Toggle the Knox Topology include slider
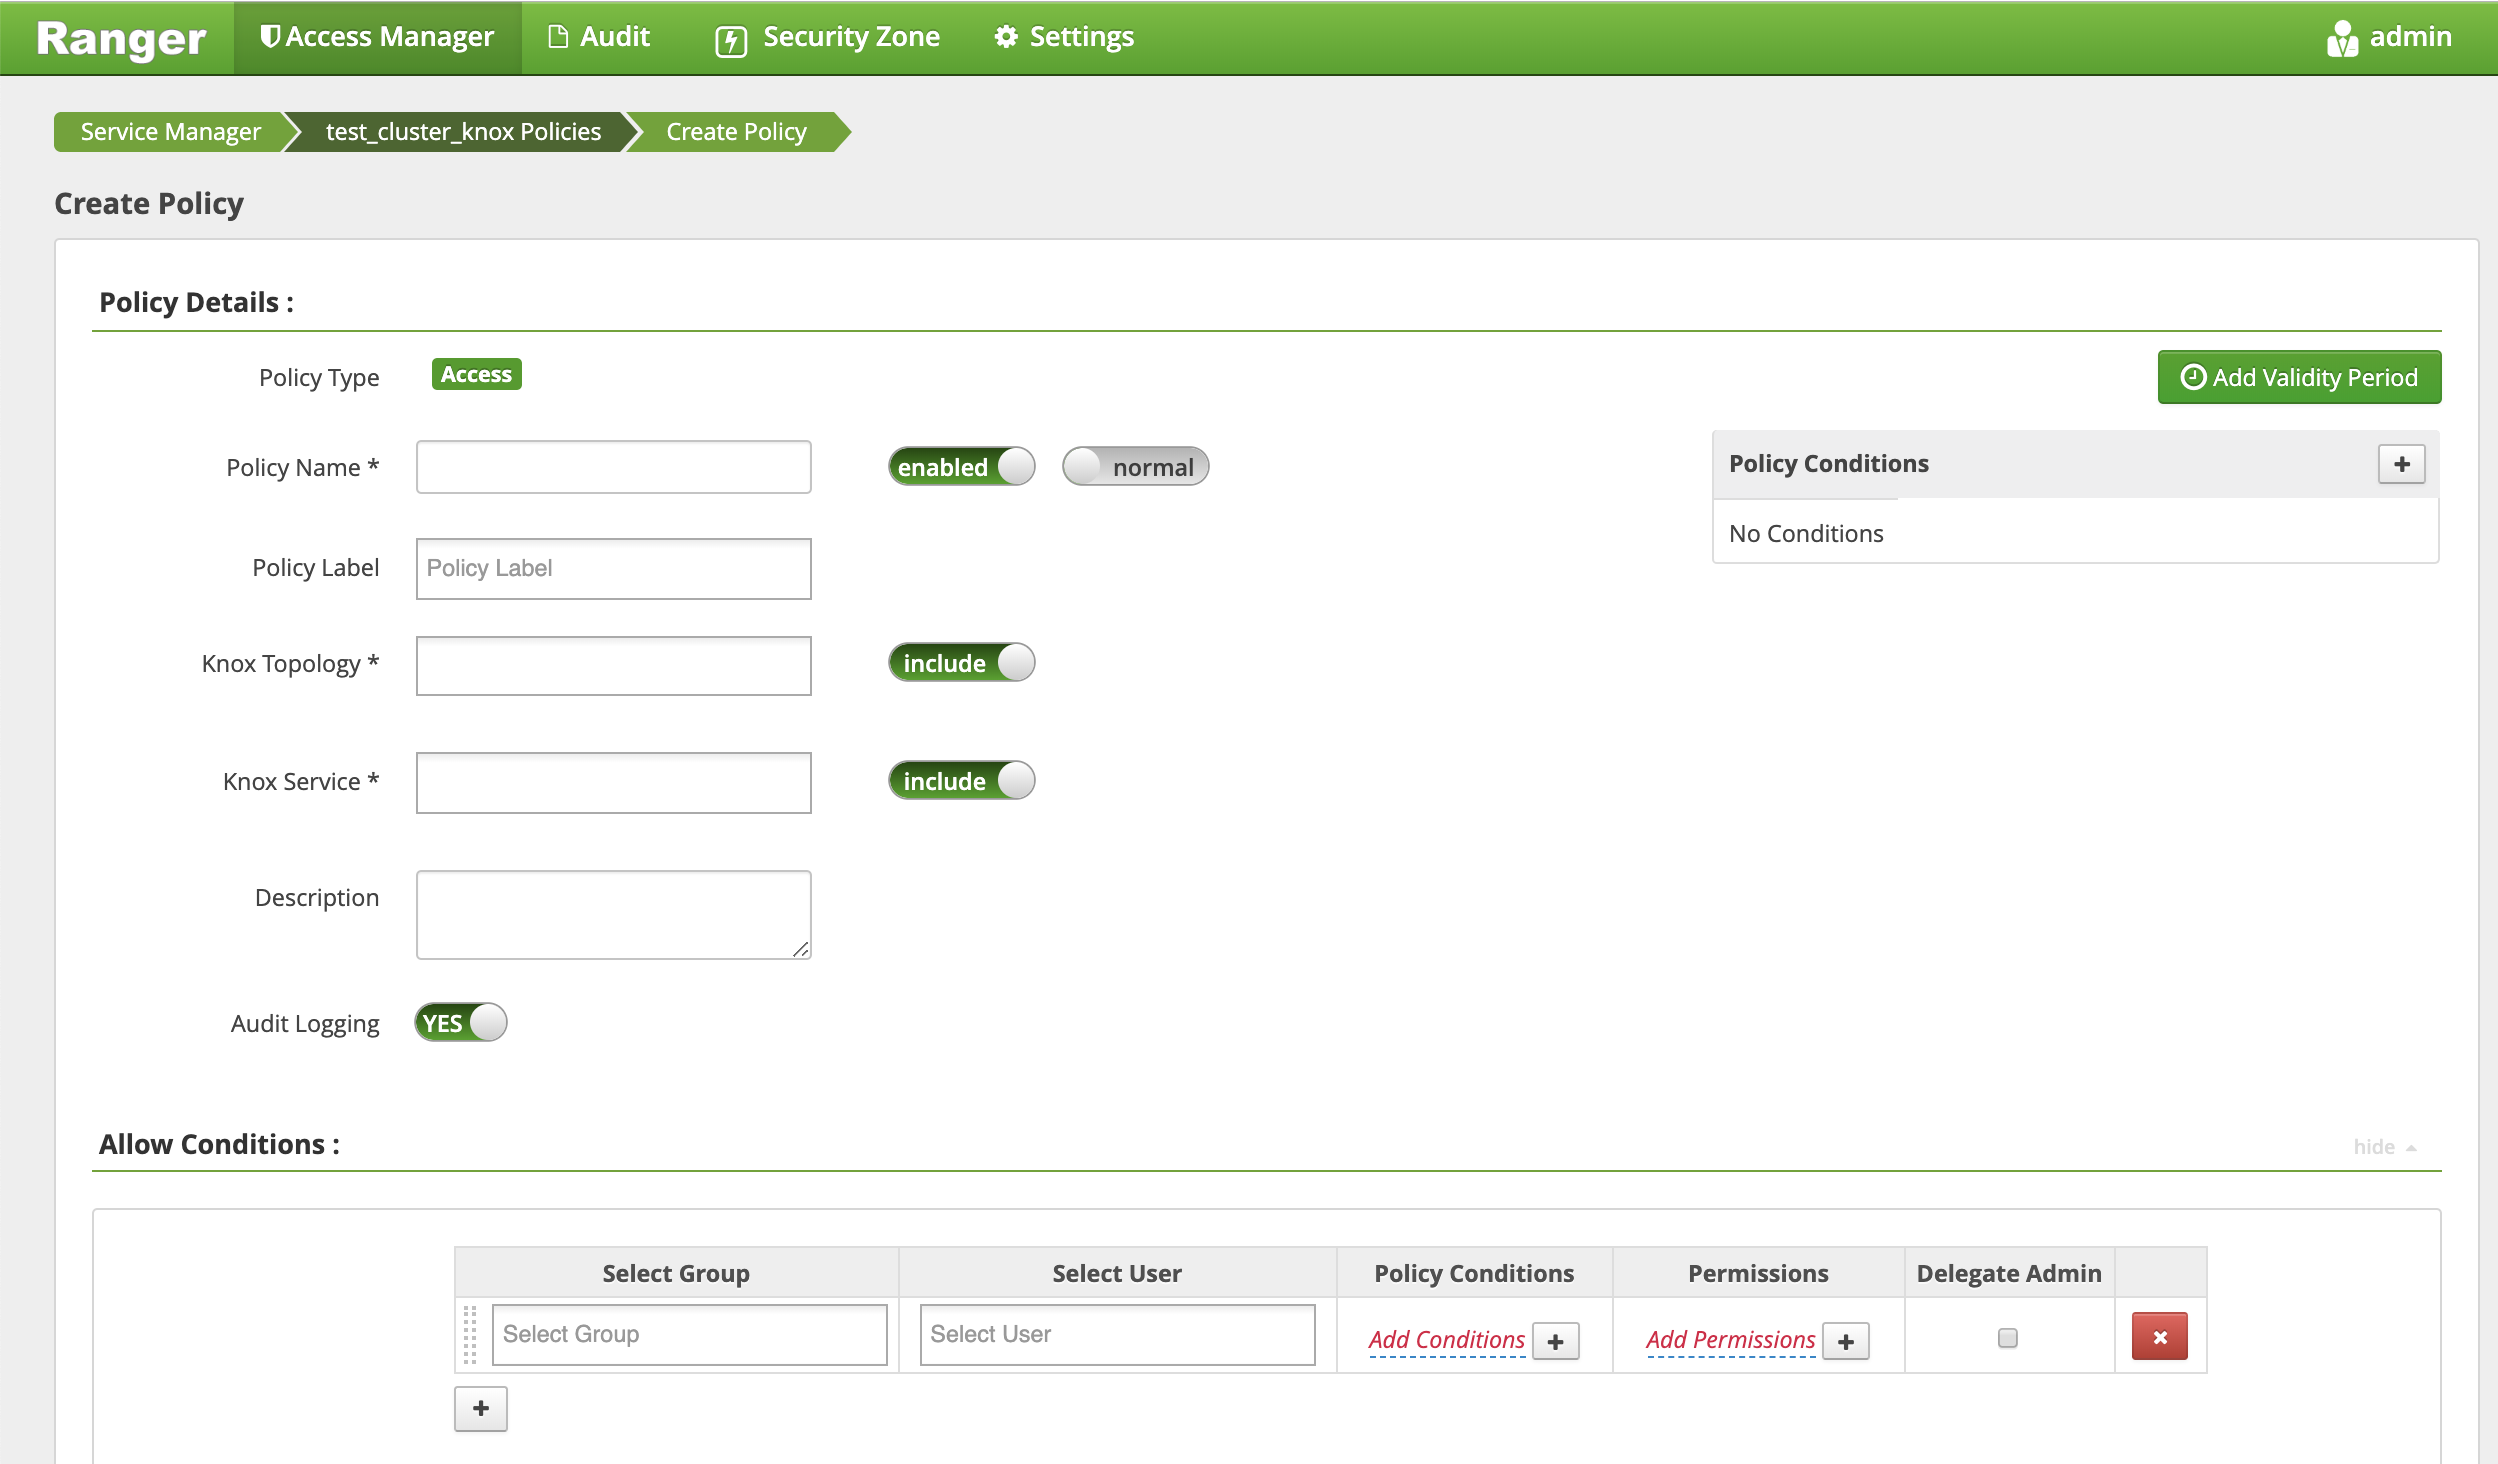Image resolution: width=2498 pixels, height=1464 pixels. 961,663
